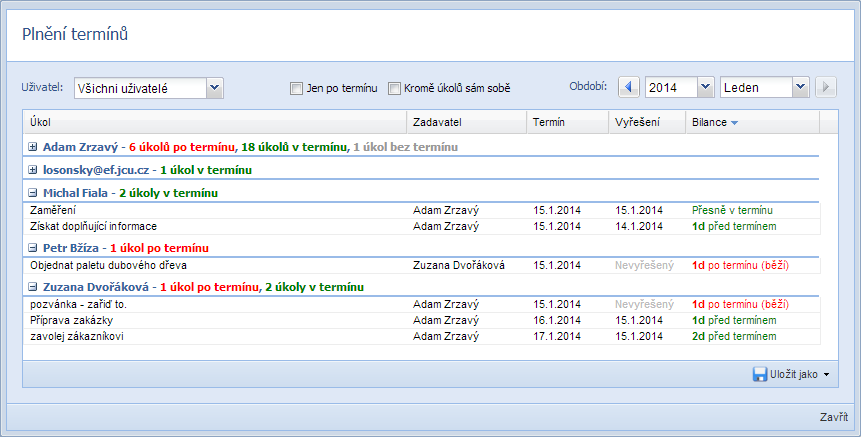Click the floppy disk Uložit jako icon
Image resolution: width=861 pixels, height=437 pixels.
point(760,374)
